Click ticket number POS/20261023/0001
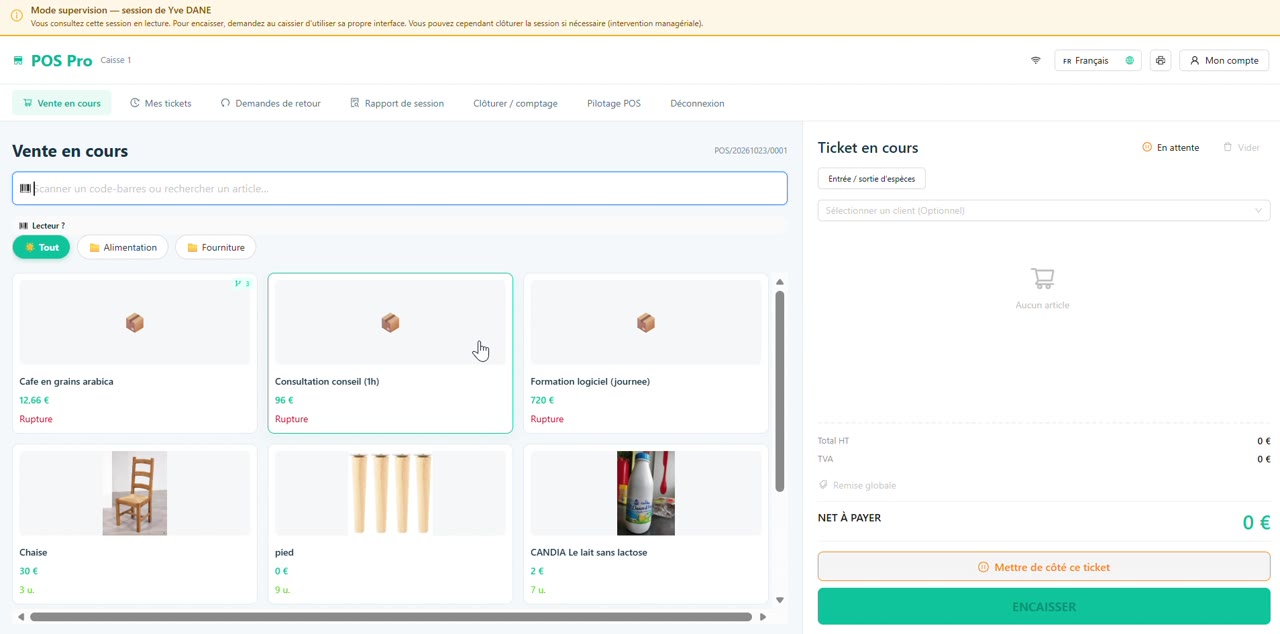The width and height of the screenshot is (1280, 634). point(751,151)
